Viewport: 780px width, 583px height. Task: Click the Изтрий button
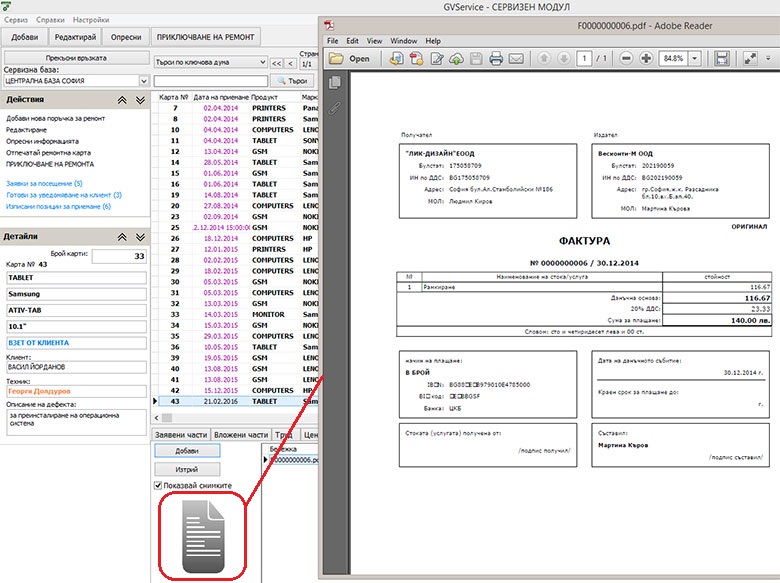tap(187, 469)
